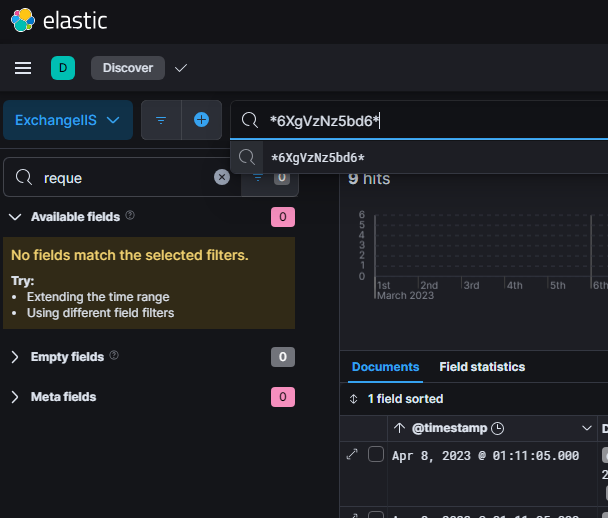
Task: Open the ExchangeIIS data view dropdown
Action: click(x=69, y=120)
